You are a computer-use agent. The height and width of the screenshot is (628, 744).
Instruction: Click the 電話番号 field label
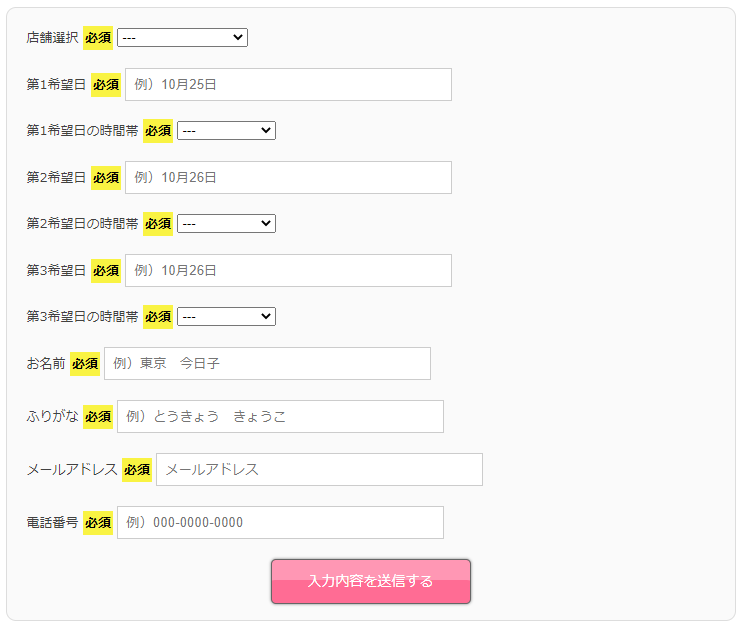tap(52, 522)
